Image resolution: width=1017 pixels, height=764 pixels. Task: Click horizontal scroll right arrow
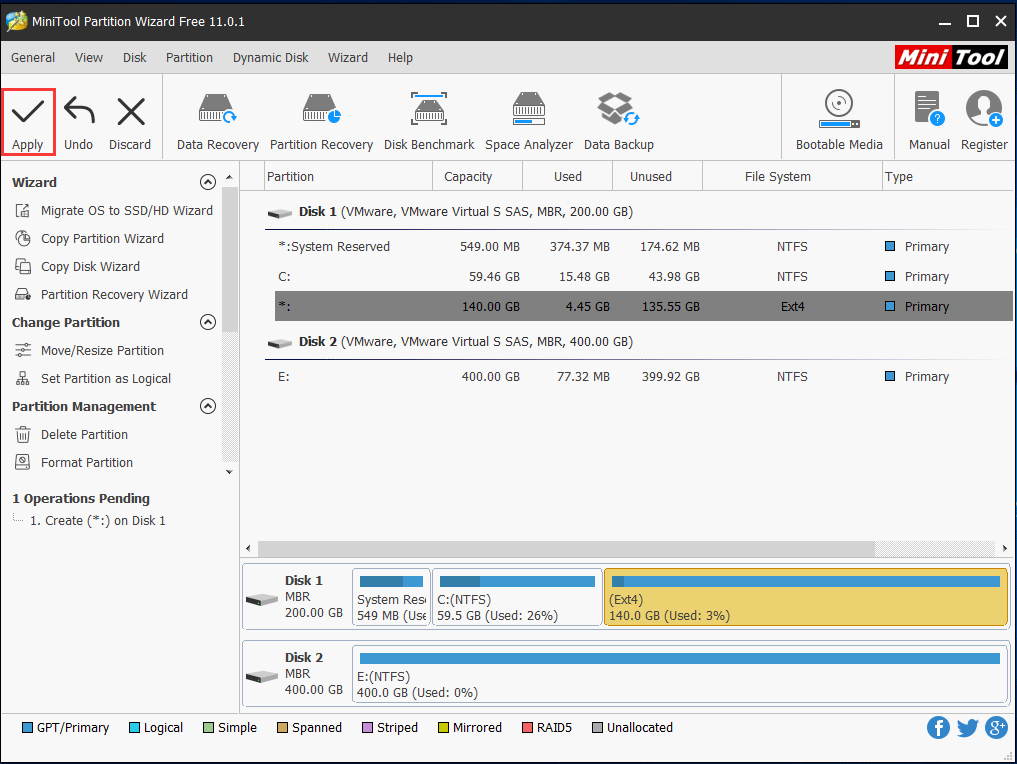(x=1004, y=549)
